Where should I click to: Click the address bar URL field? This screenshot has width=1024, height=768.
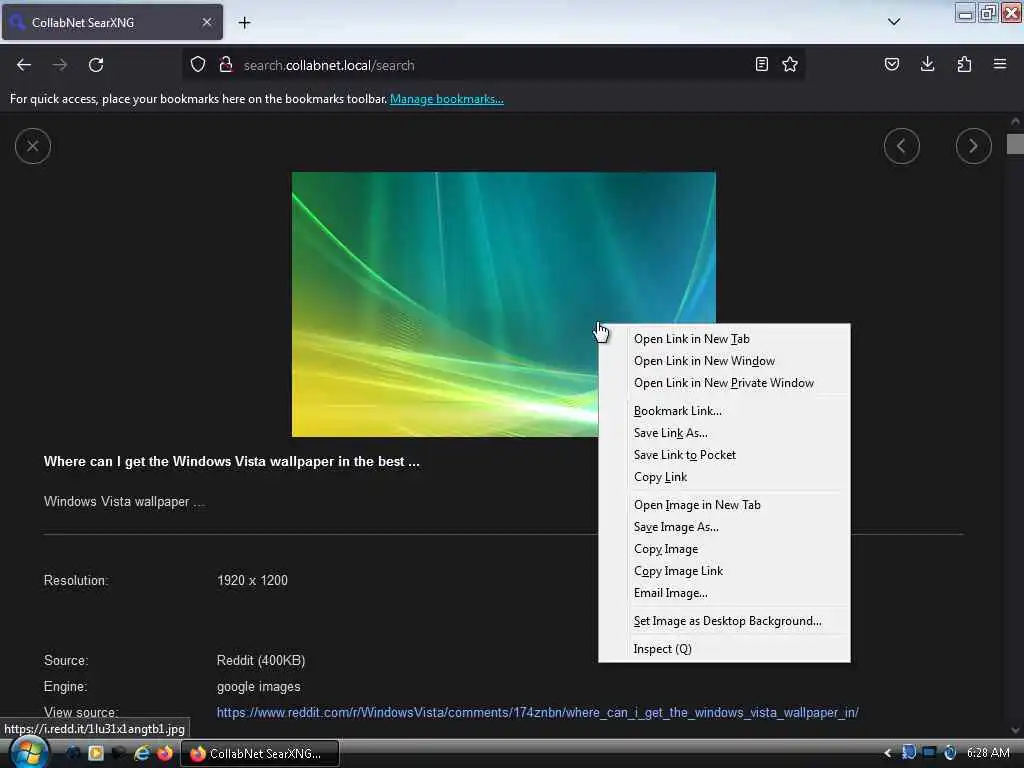pos(496,65)
